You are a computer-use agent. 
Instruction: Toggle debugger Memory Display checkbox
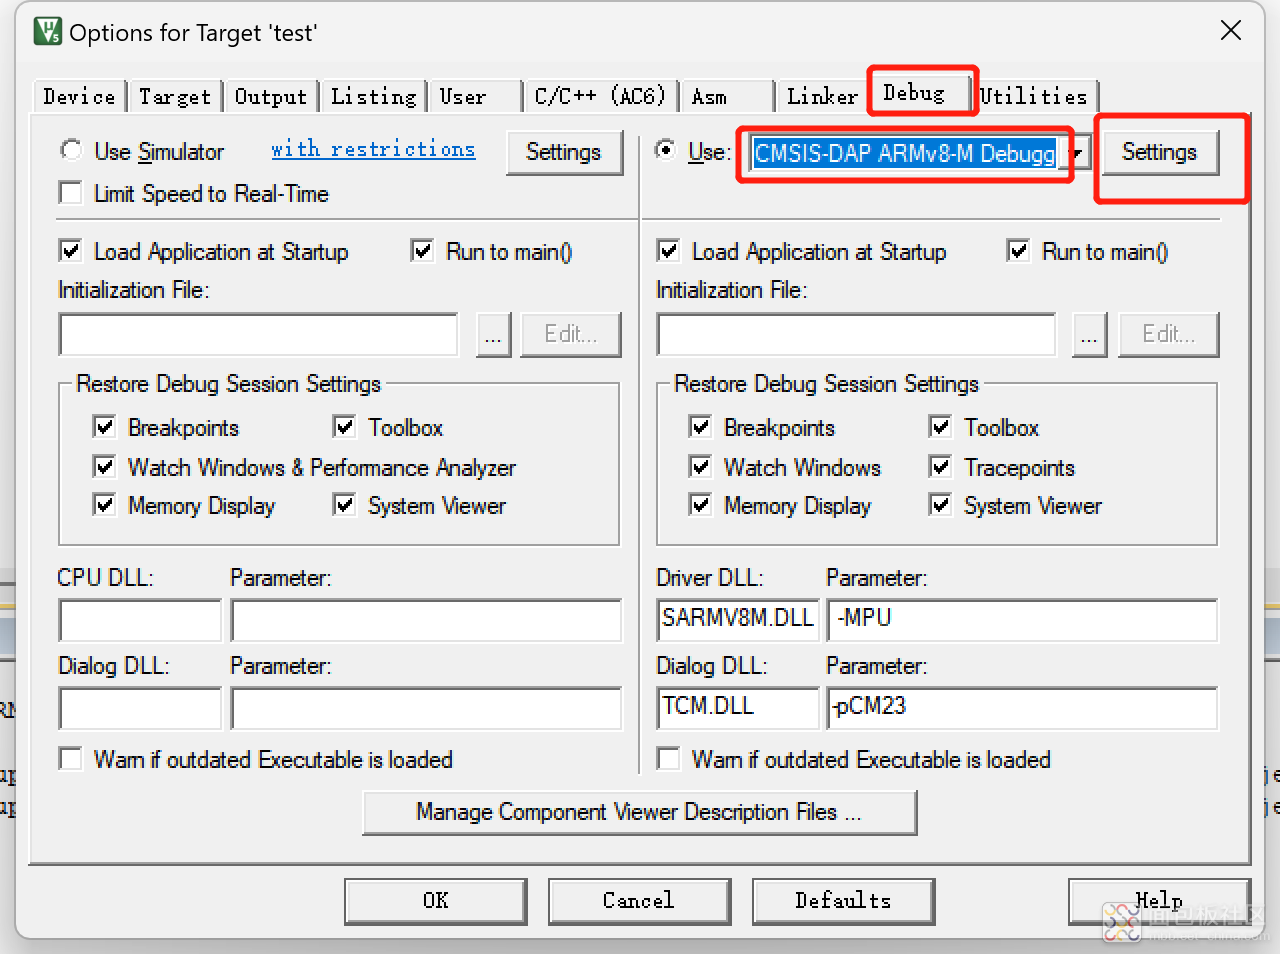pyautogui.click(x=701, y=505)
